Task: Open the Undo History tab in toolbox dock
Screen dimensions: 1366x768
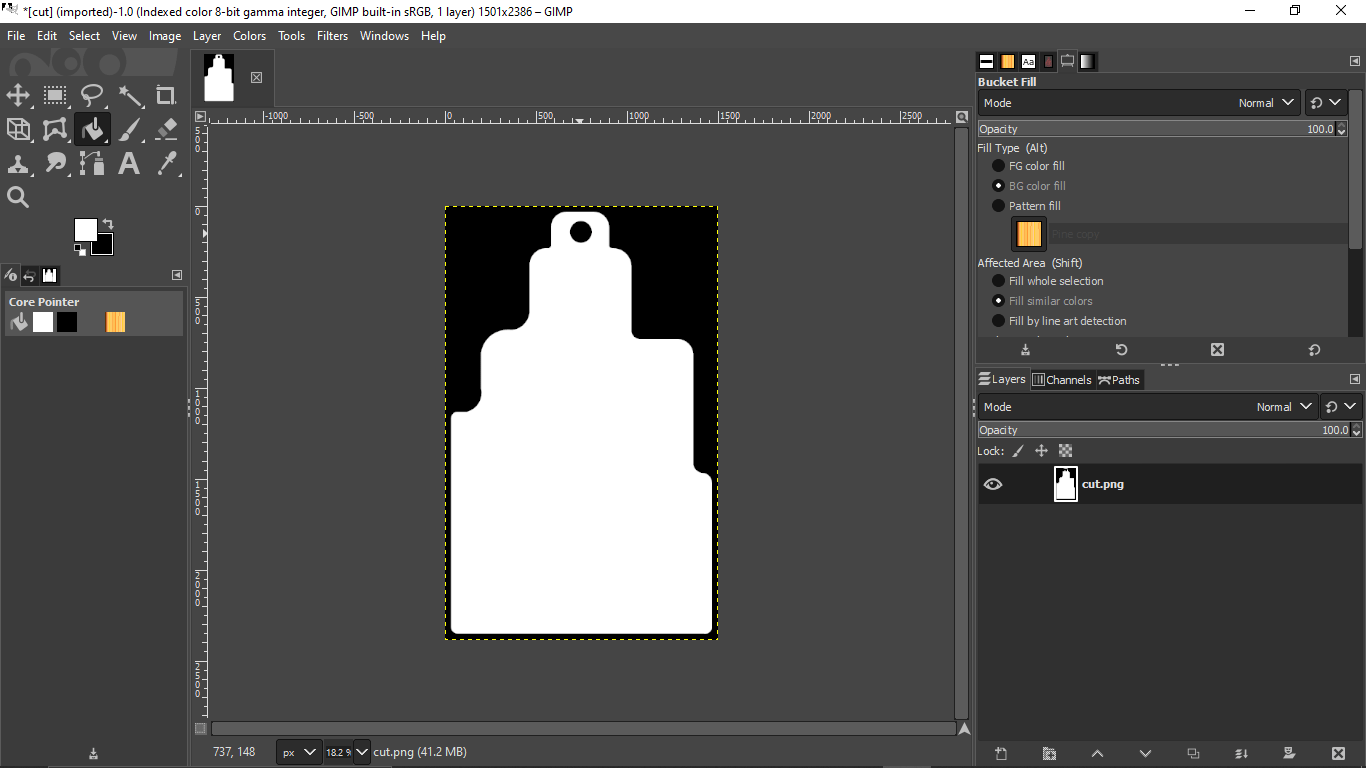Action: pos(30,275)
